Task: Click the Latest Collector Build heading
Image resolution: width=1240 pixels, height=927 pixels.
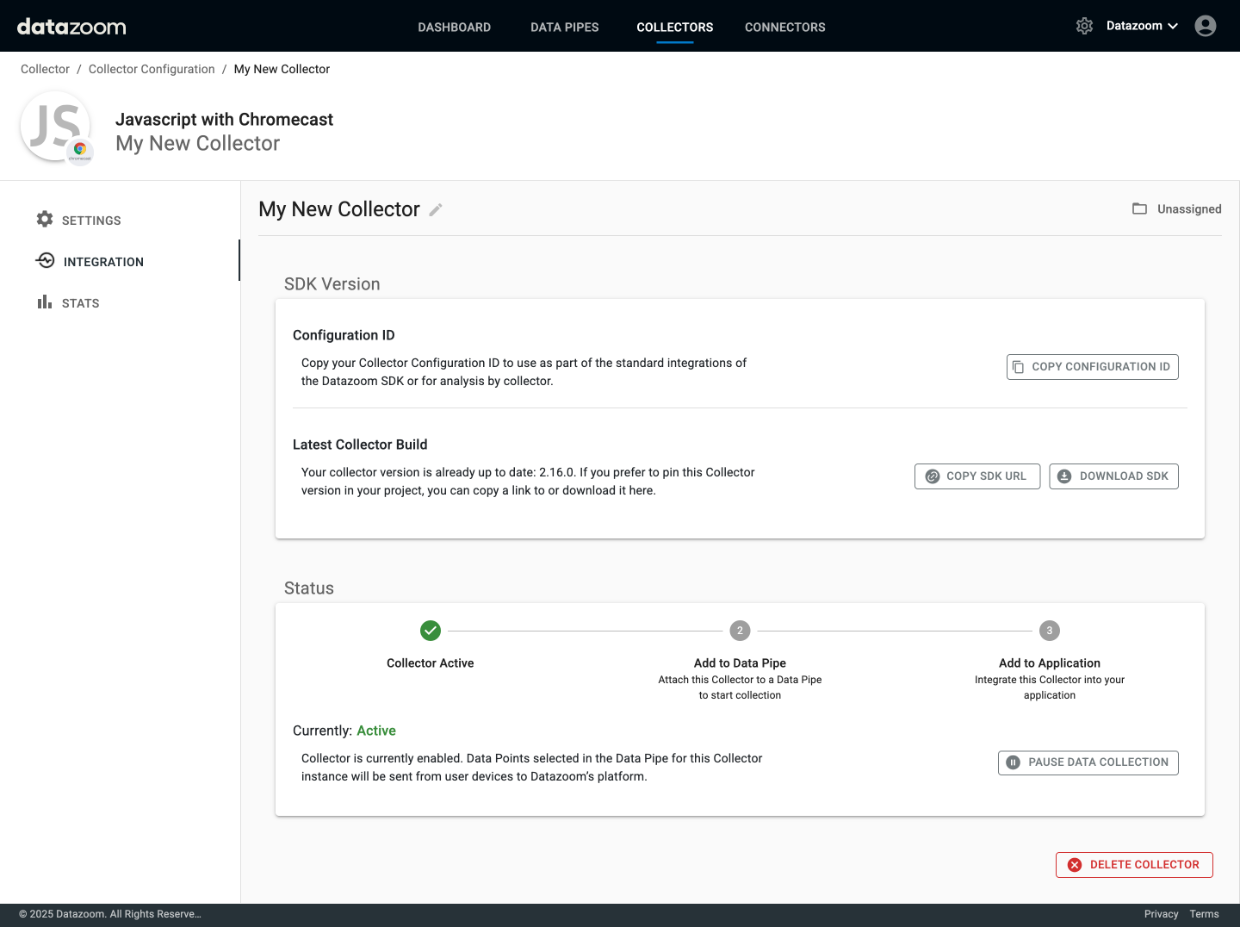Action: point(360,445)
